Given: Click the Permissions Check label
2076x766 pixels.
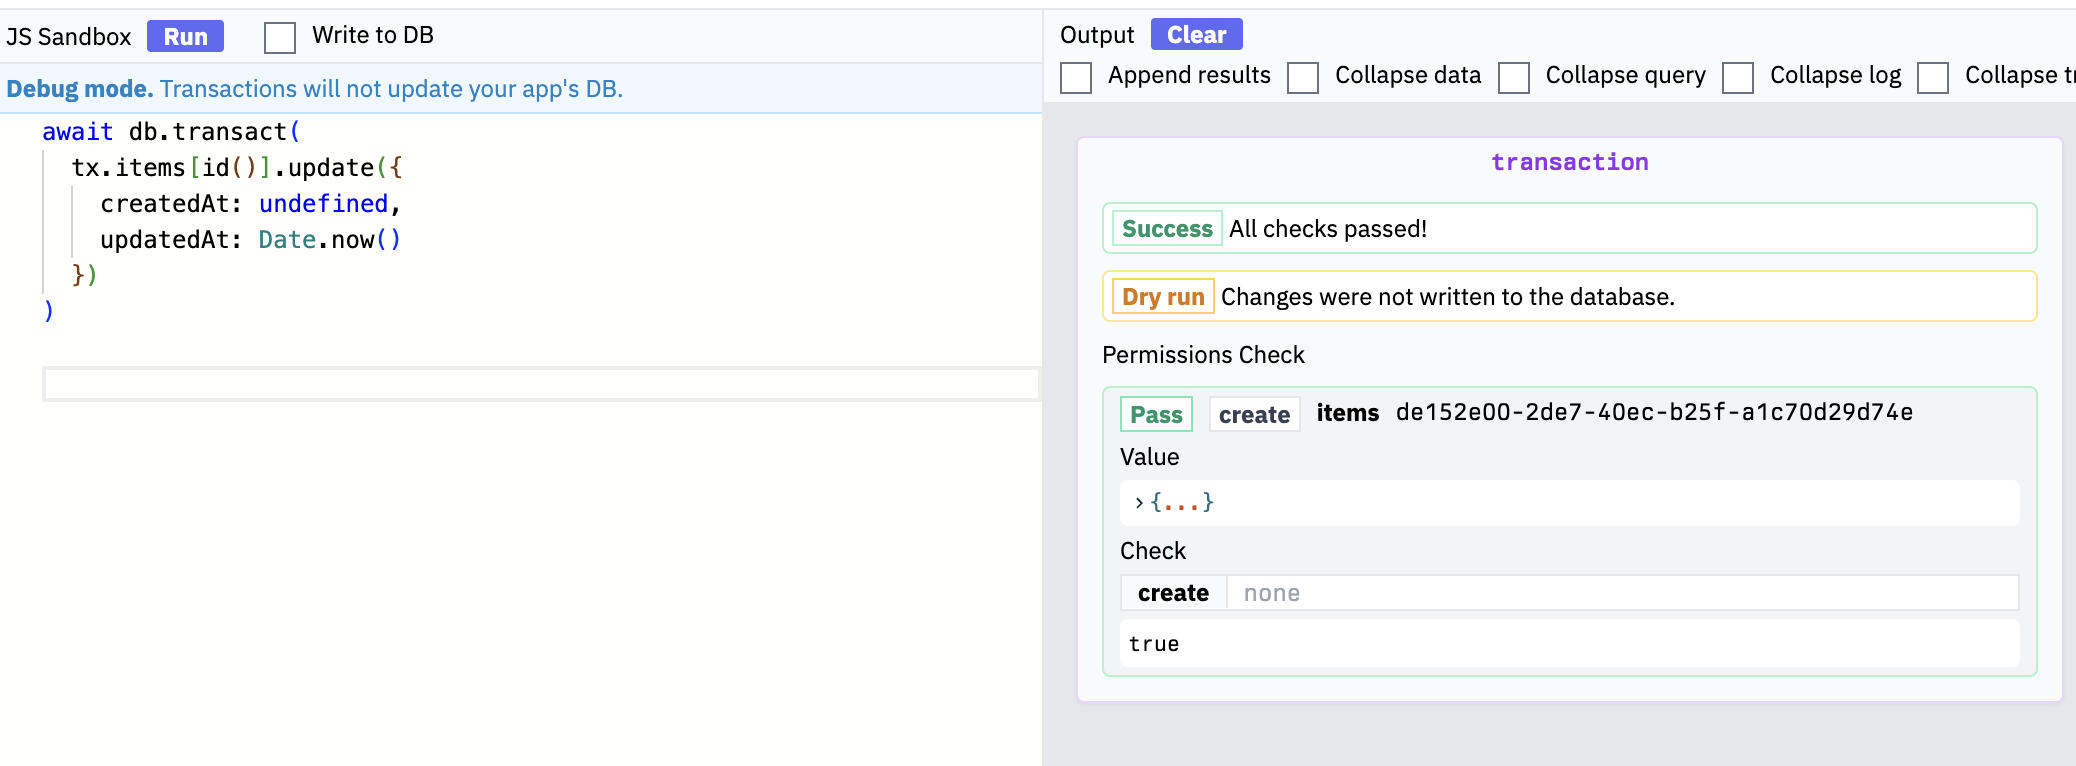Looking at the screenshot, I should pyautogui.click(x=1203, y=355).
